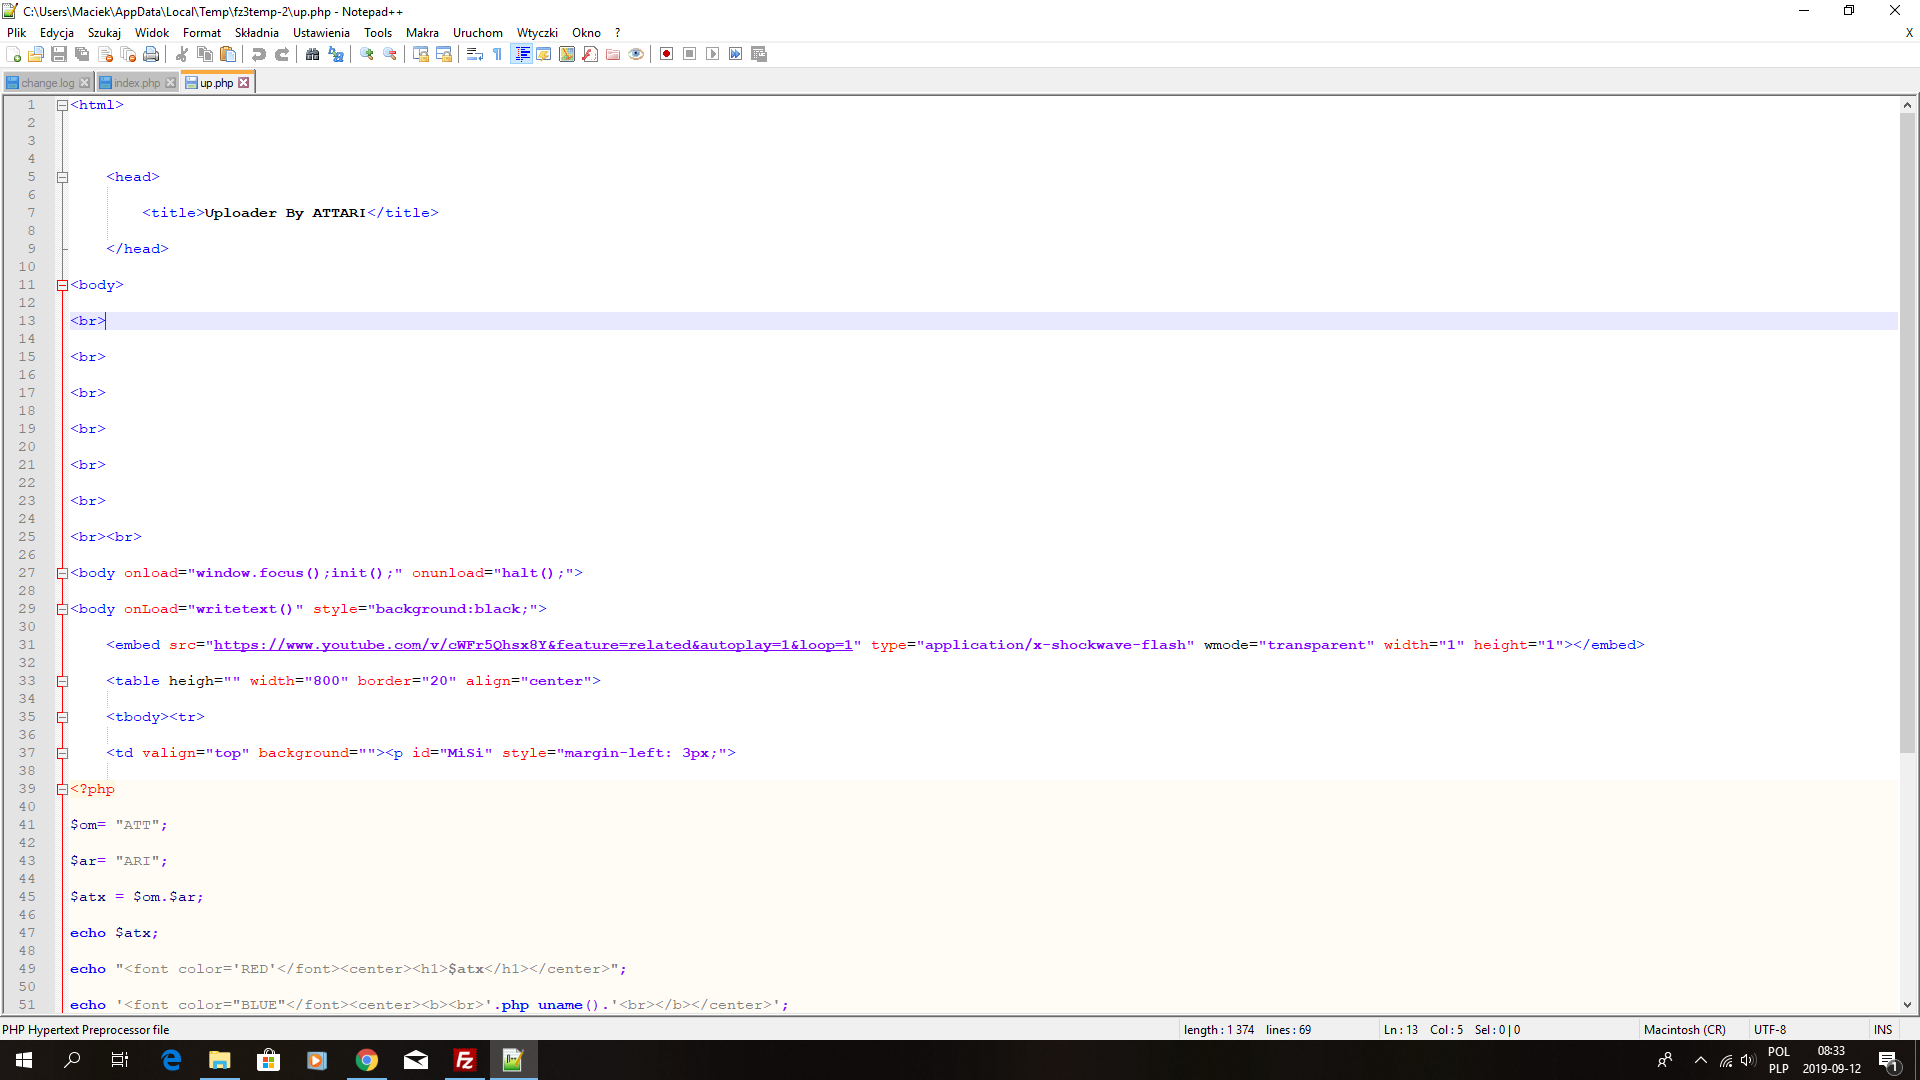Image resolution: width=1920 pixels, height=1080 pixels.
Task: Start macro recording with red dot icon
Action: point(666,54)
